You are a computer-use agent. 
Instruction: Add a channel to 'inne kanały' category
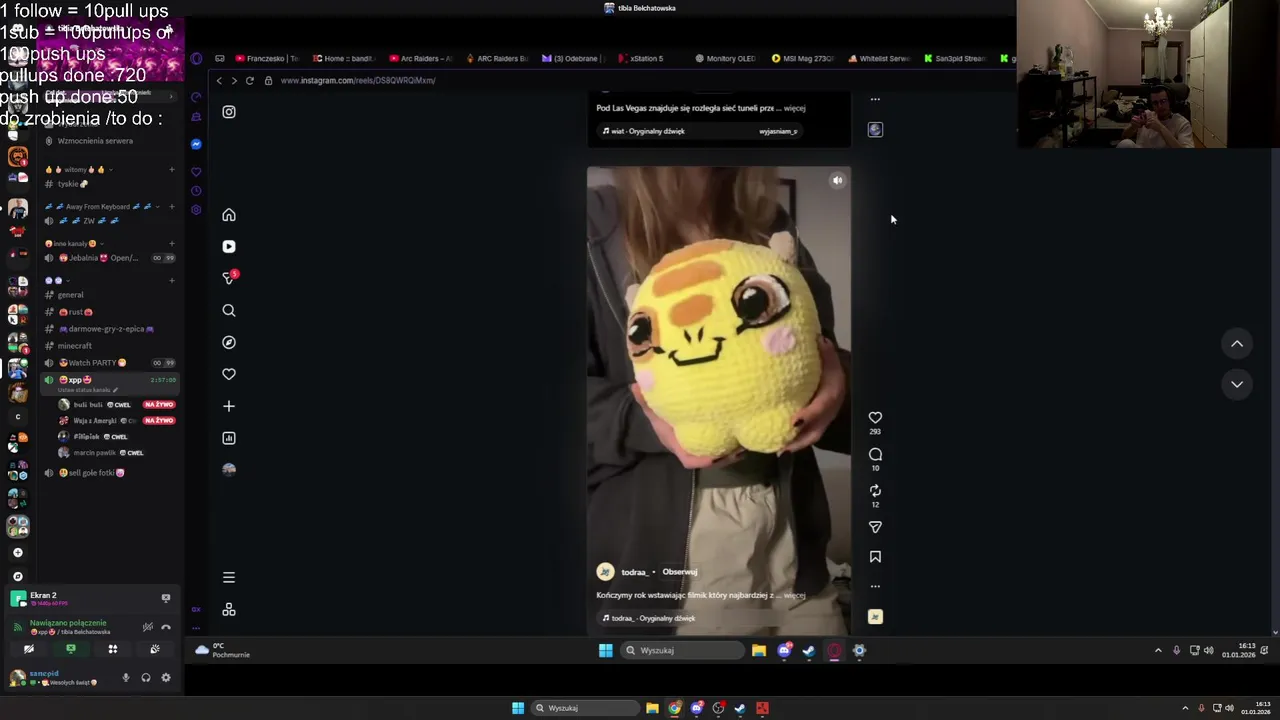click(x=172, y=244)
